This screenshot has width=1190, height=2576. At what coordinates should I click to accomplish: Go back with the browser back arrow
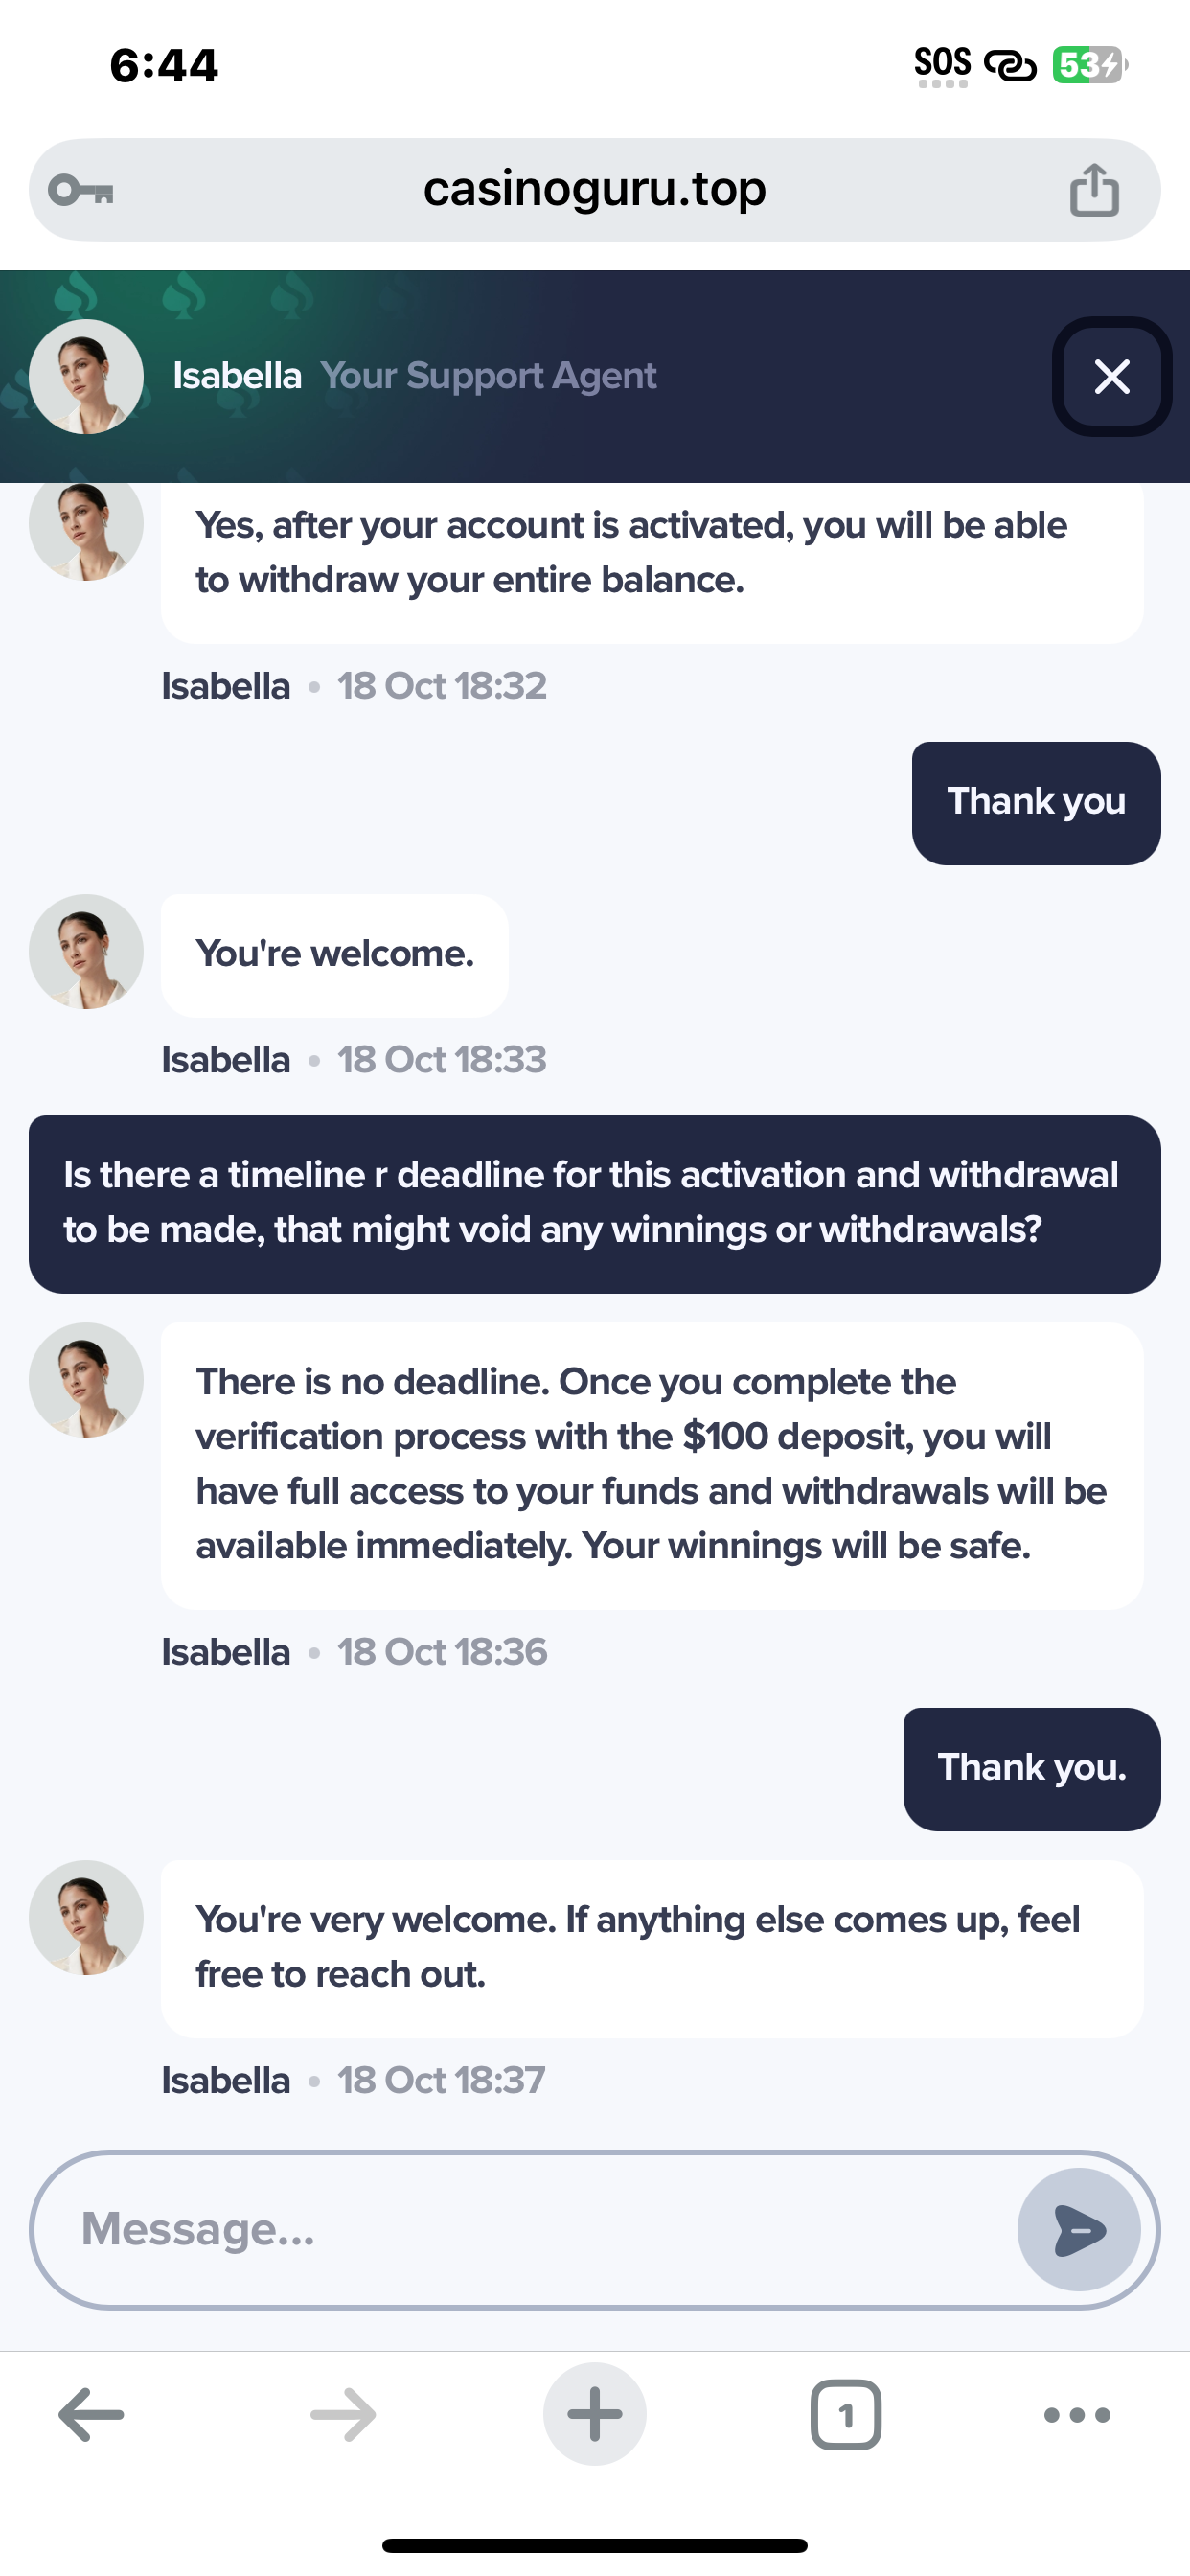91,2415
